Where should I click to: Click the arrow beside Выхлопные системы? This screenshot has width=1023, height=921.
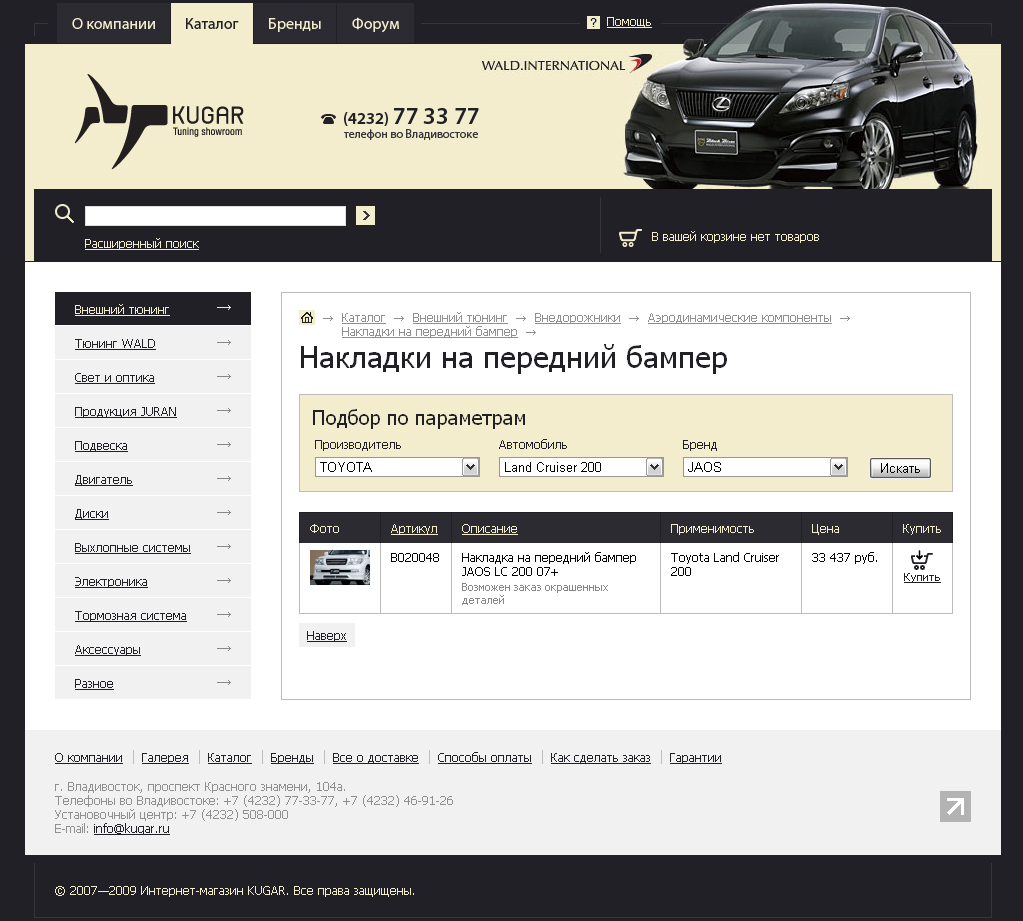[224, 547]
